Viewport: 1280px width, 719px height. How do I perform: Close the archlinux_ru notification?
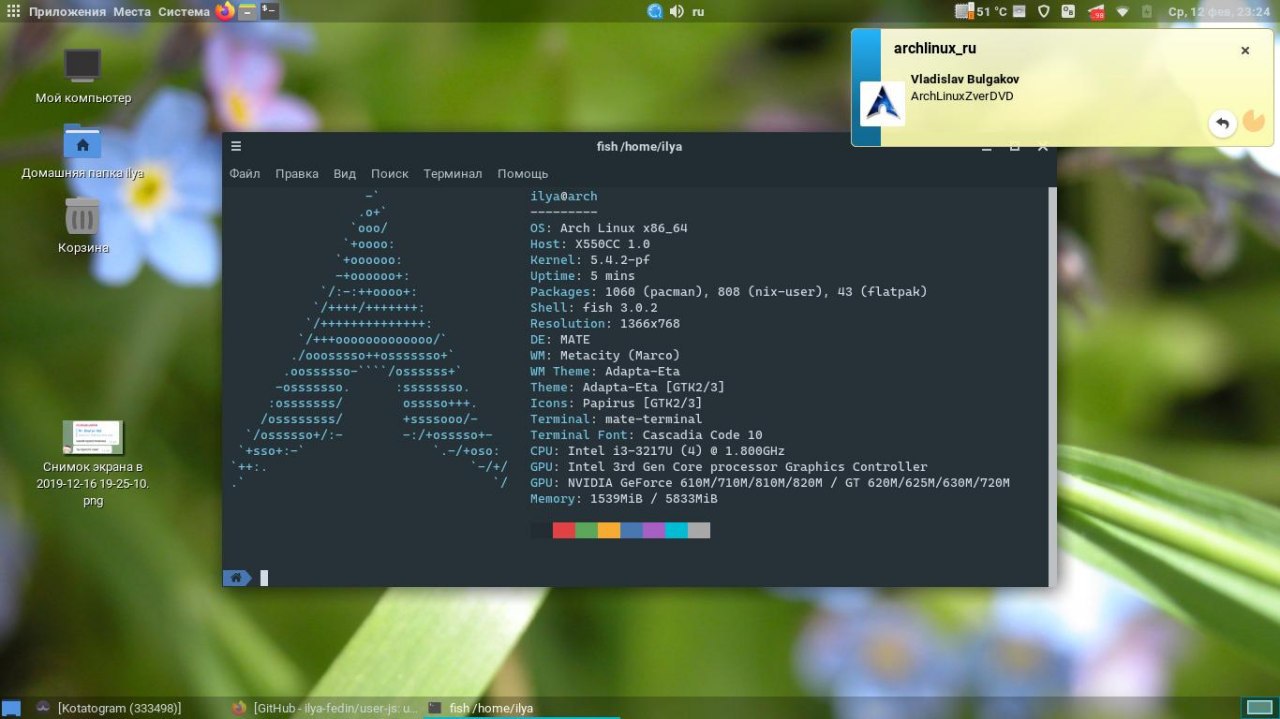coord(1245,50)
